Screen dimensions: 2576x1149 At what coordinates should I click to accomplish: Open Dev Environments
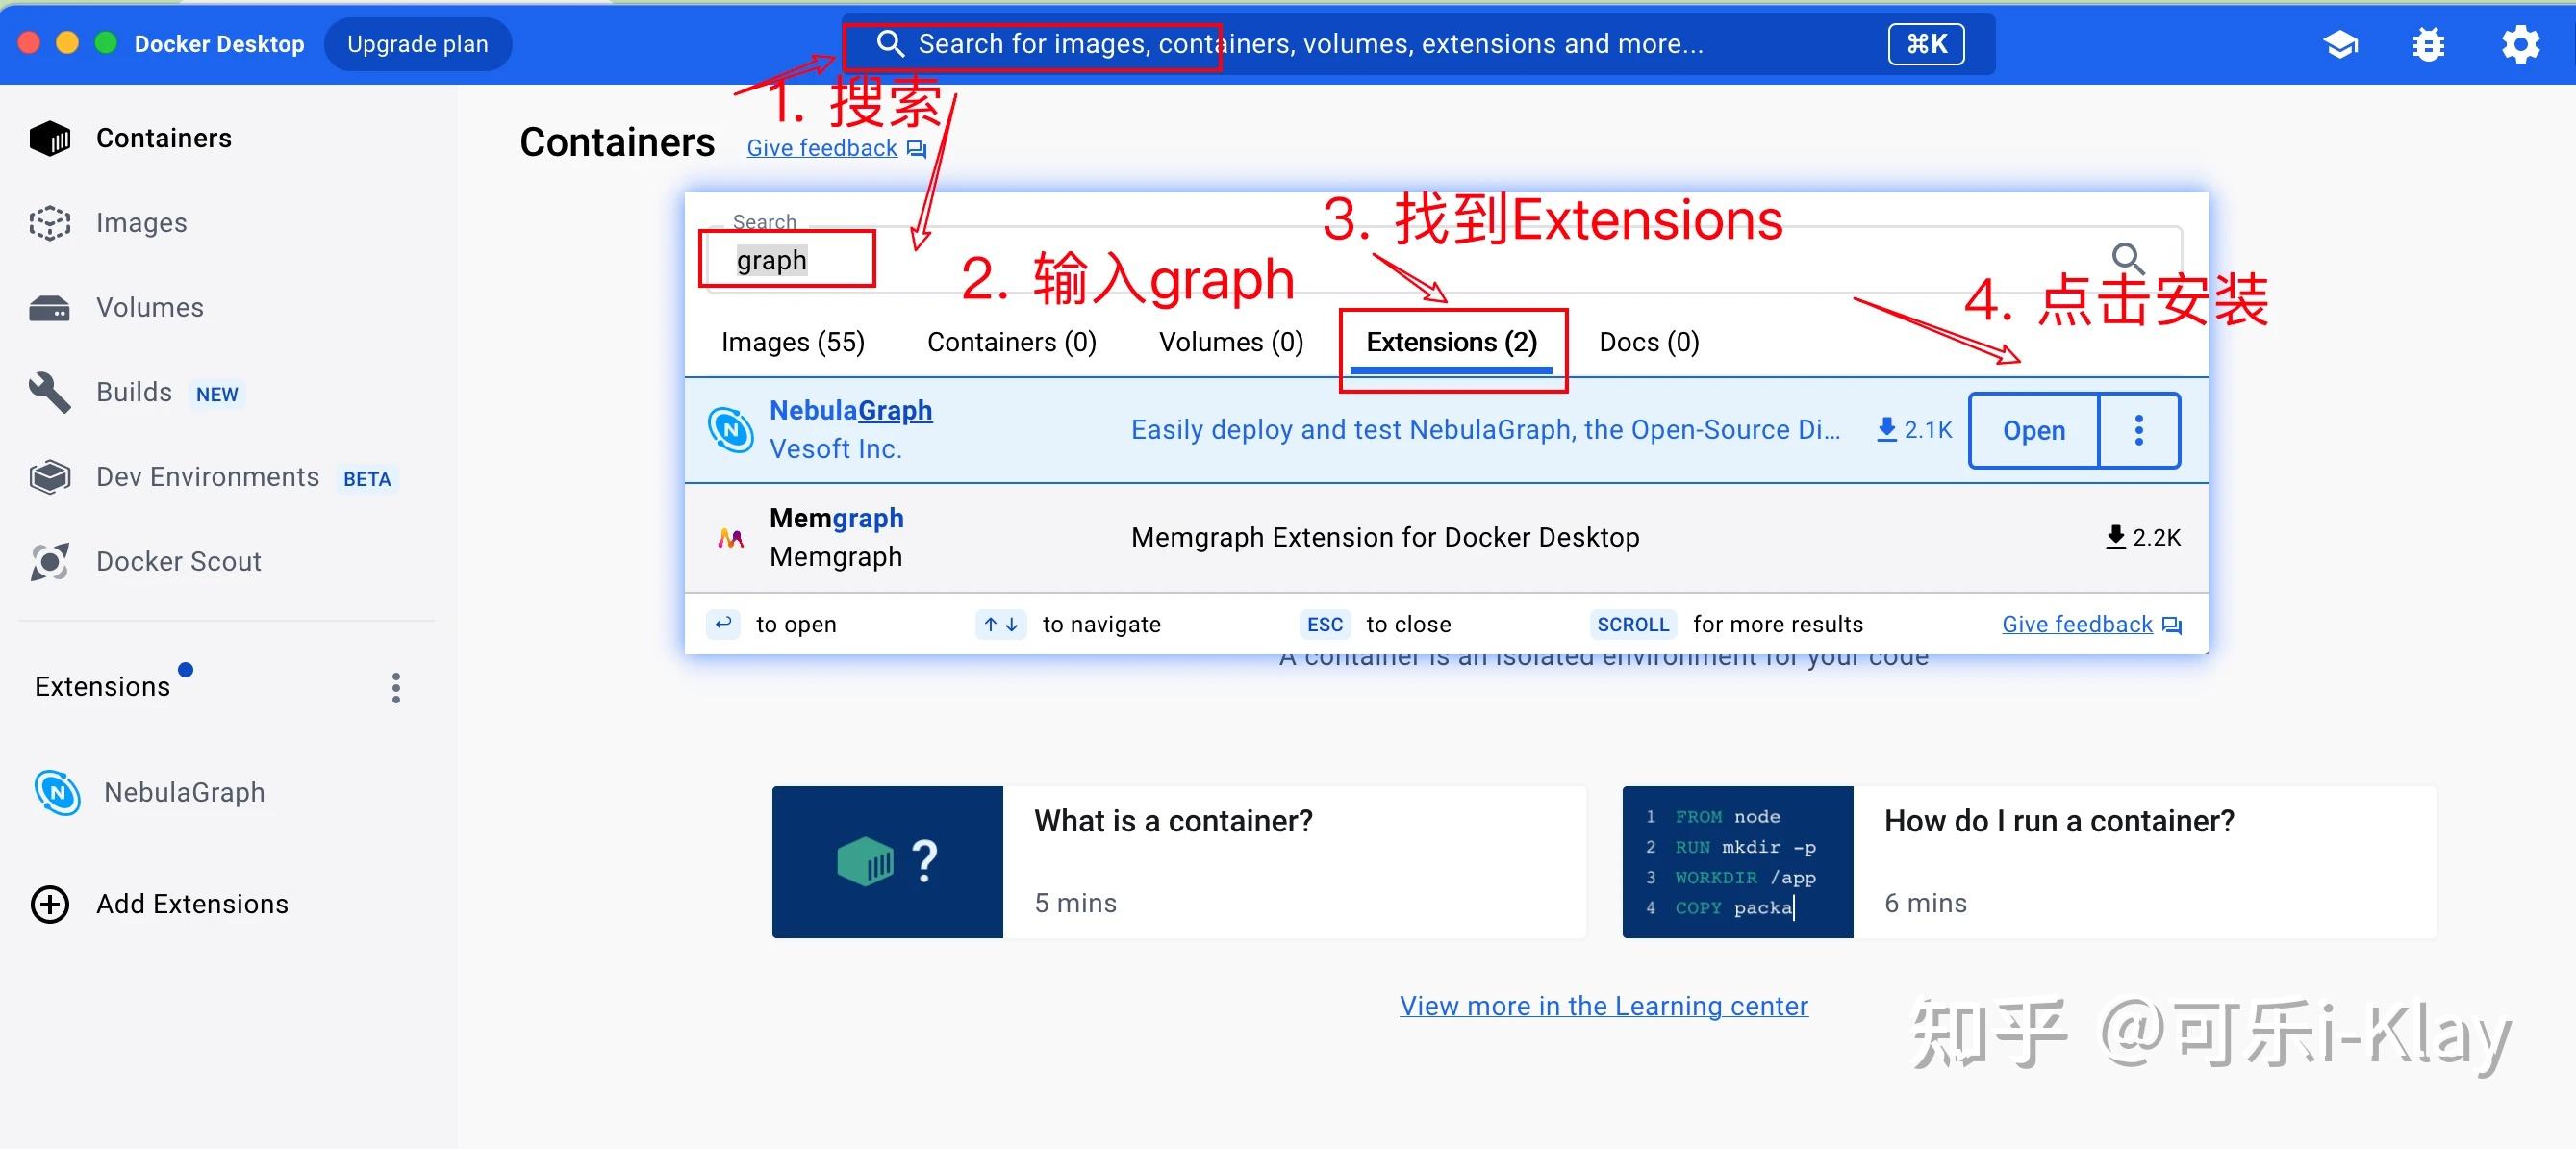[207, 477]
